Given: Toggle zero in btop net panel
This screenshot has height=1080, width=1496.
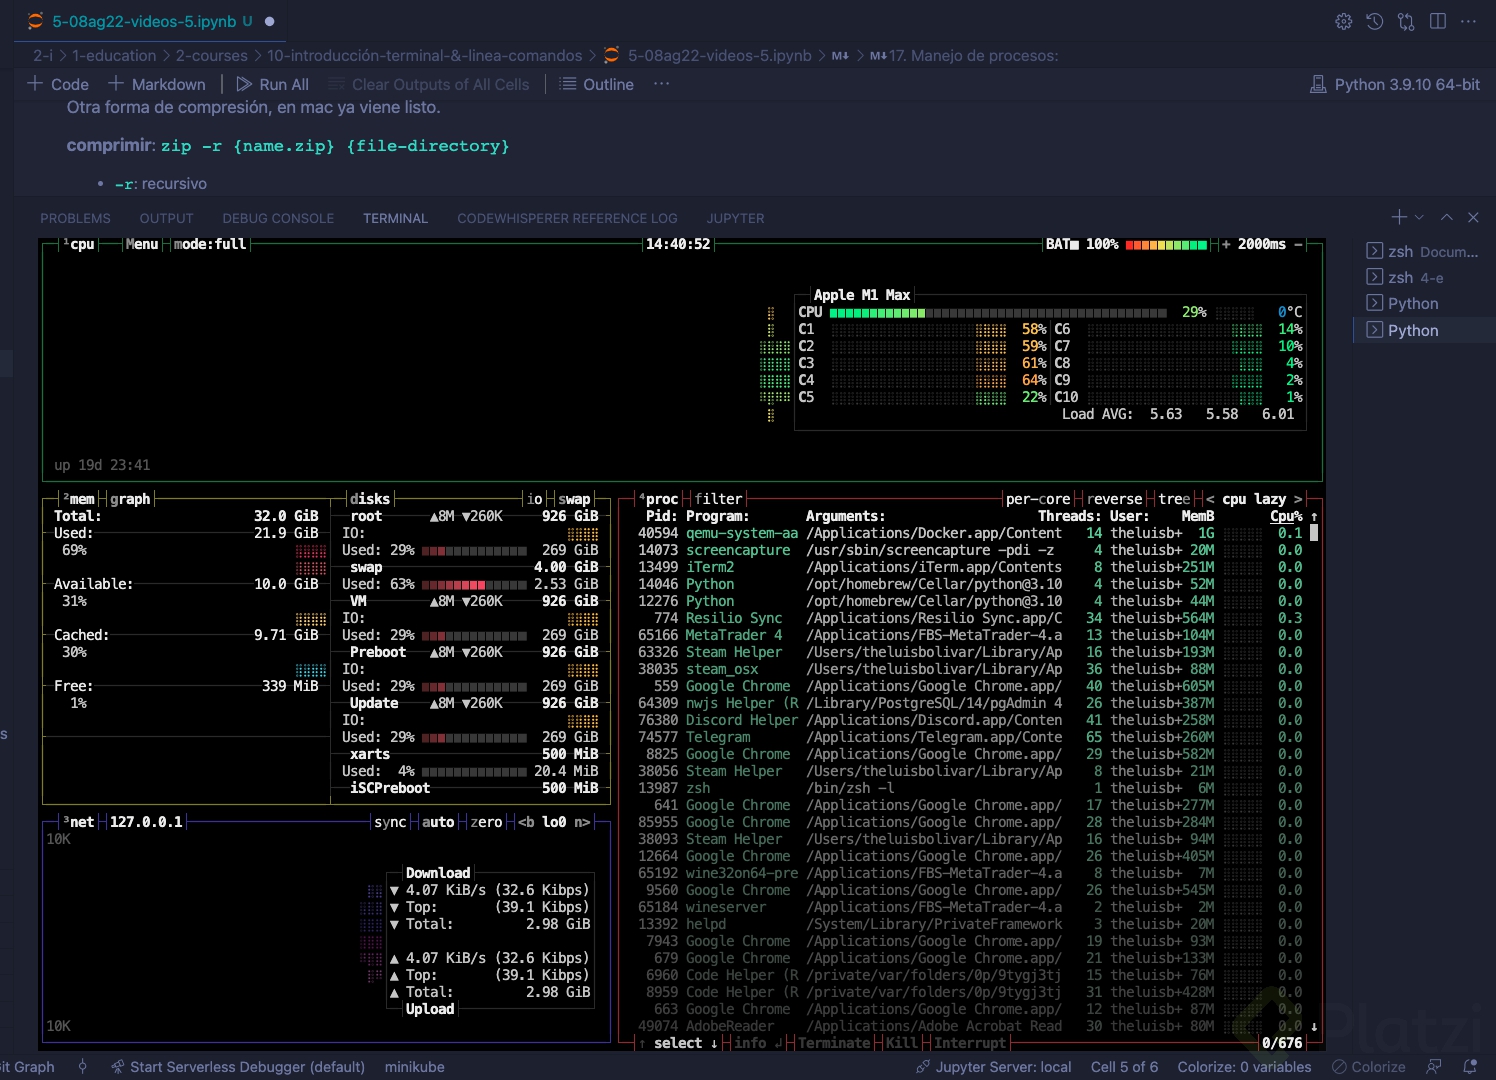Looking at the screenshot, I should click(486, 822).
